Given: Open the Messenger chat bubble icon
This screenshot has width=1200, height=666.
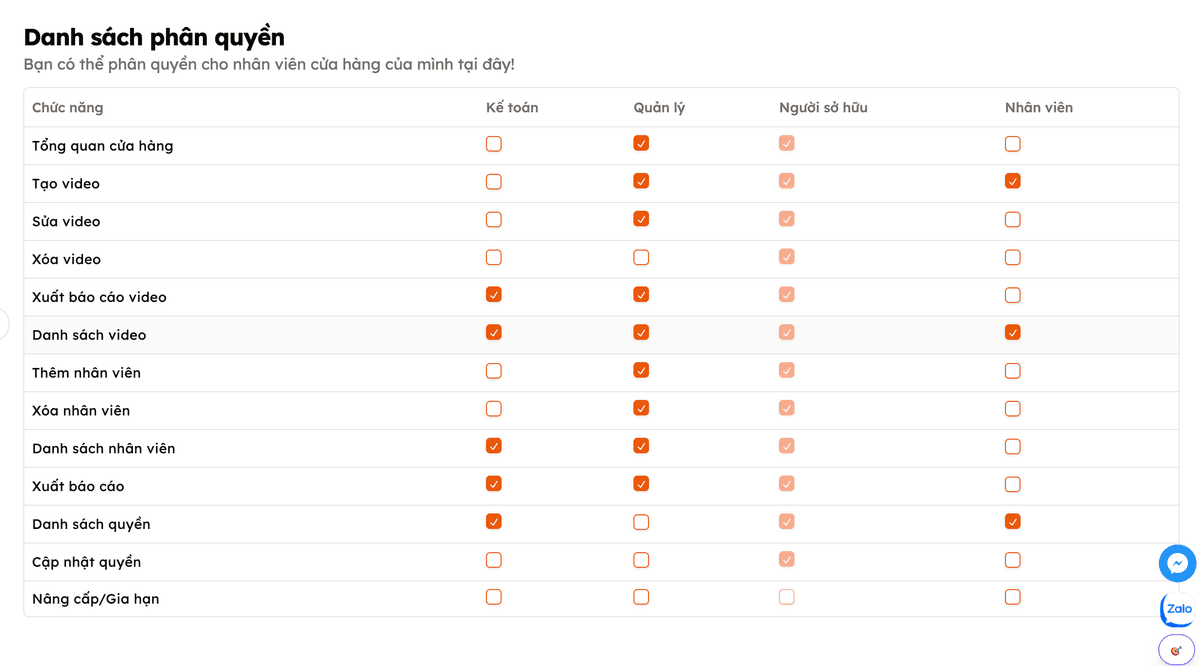Looking at the screenshot, I should click(x=1177, y=563).
